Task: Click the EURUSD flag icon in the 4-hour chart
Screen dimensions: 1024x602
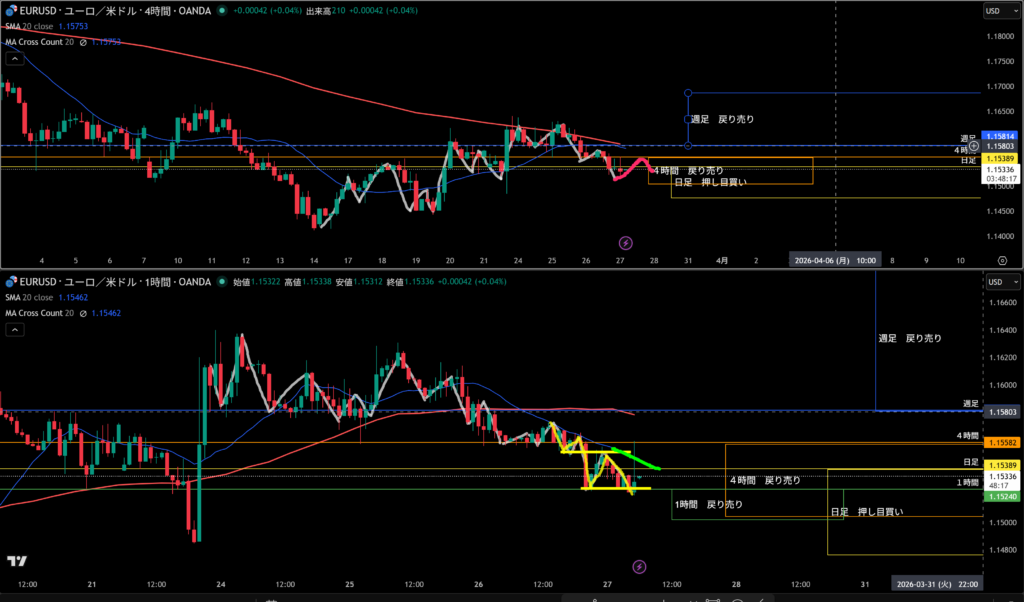Action: pyautogui.click(x=10, y=10)
